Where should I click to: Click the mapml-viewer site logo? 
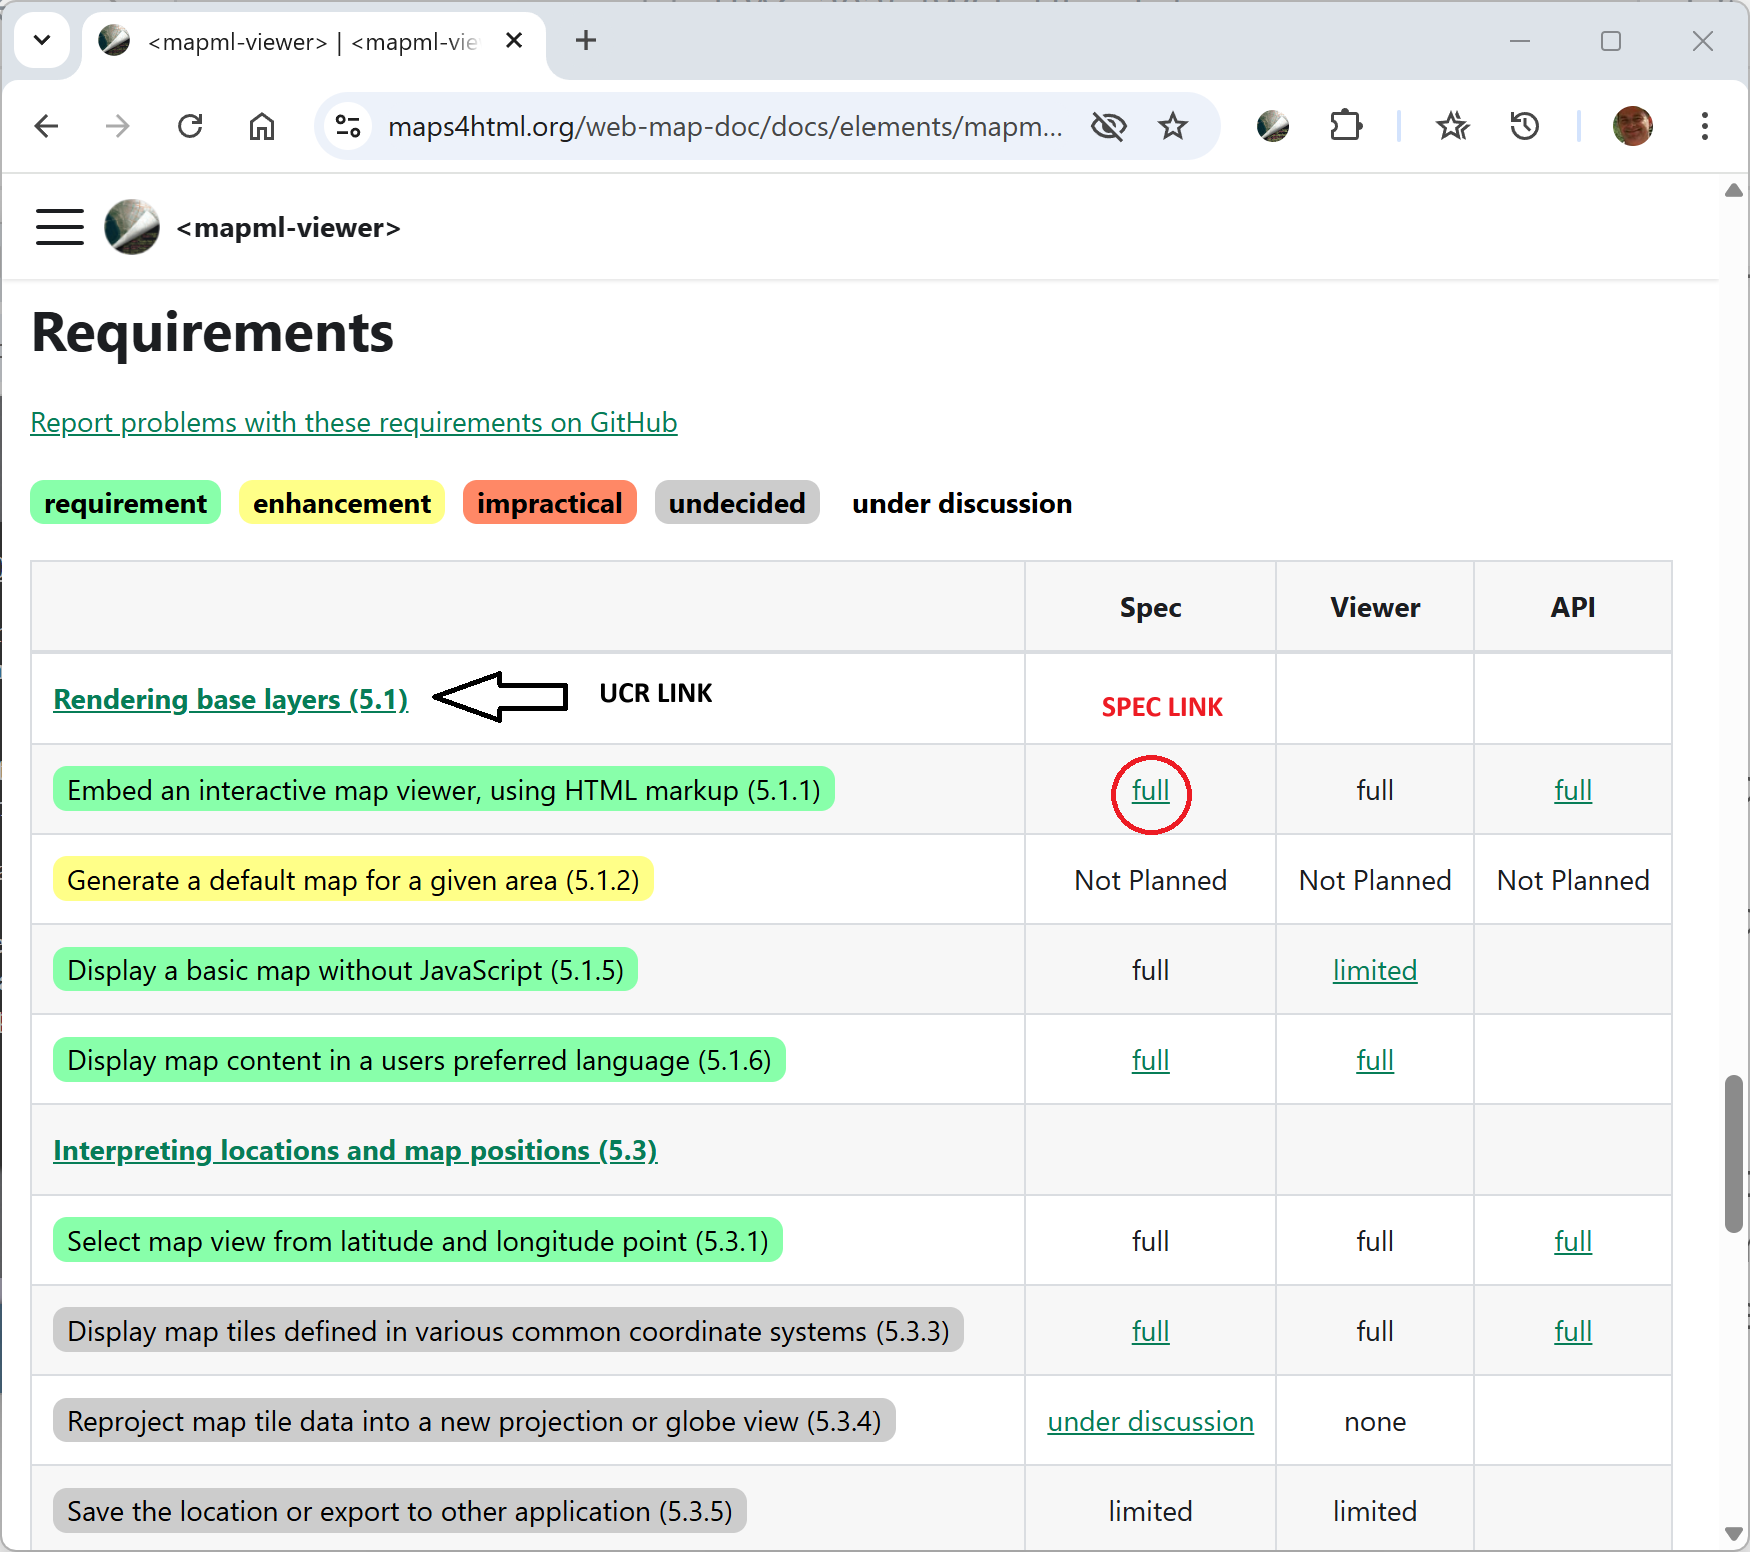131,227
